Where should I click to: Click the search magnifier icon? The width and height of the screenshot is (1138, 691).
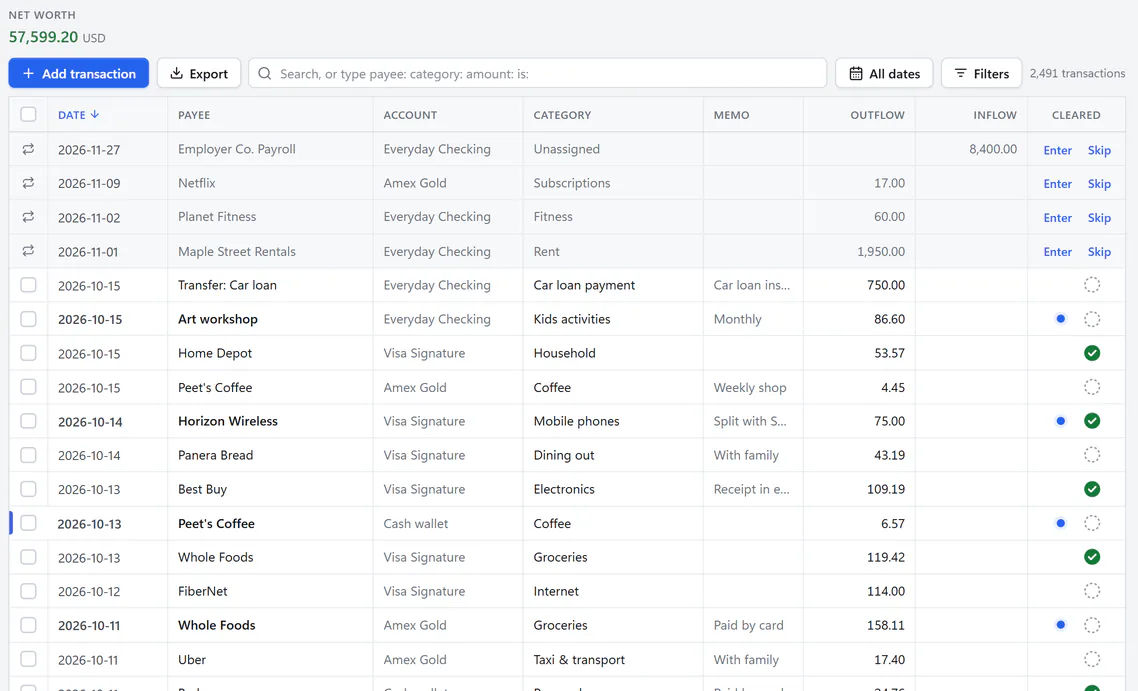[x=265, y=73]
